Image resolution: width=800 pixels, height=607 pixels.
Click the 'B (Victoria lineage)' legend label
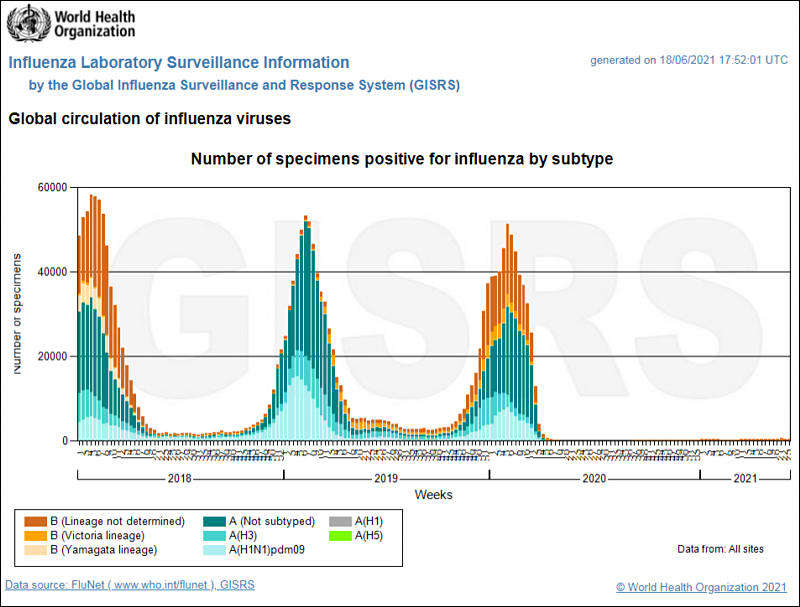97,536
